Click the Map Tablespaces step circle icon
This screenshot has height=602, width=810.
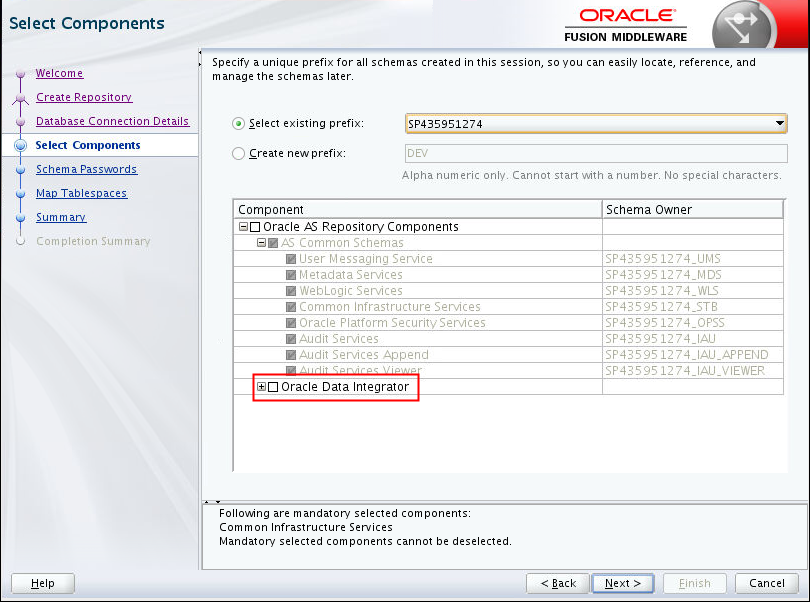point(22,193)
